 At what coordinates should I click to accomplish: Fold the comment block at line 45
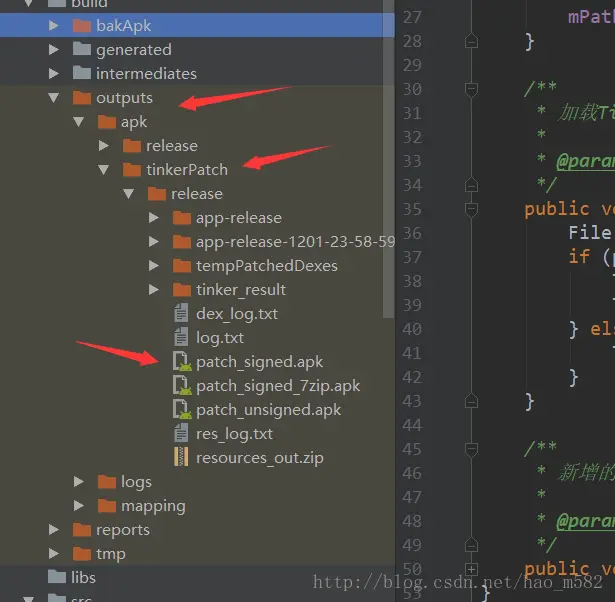pyautogui.click(x=471, y=449)
